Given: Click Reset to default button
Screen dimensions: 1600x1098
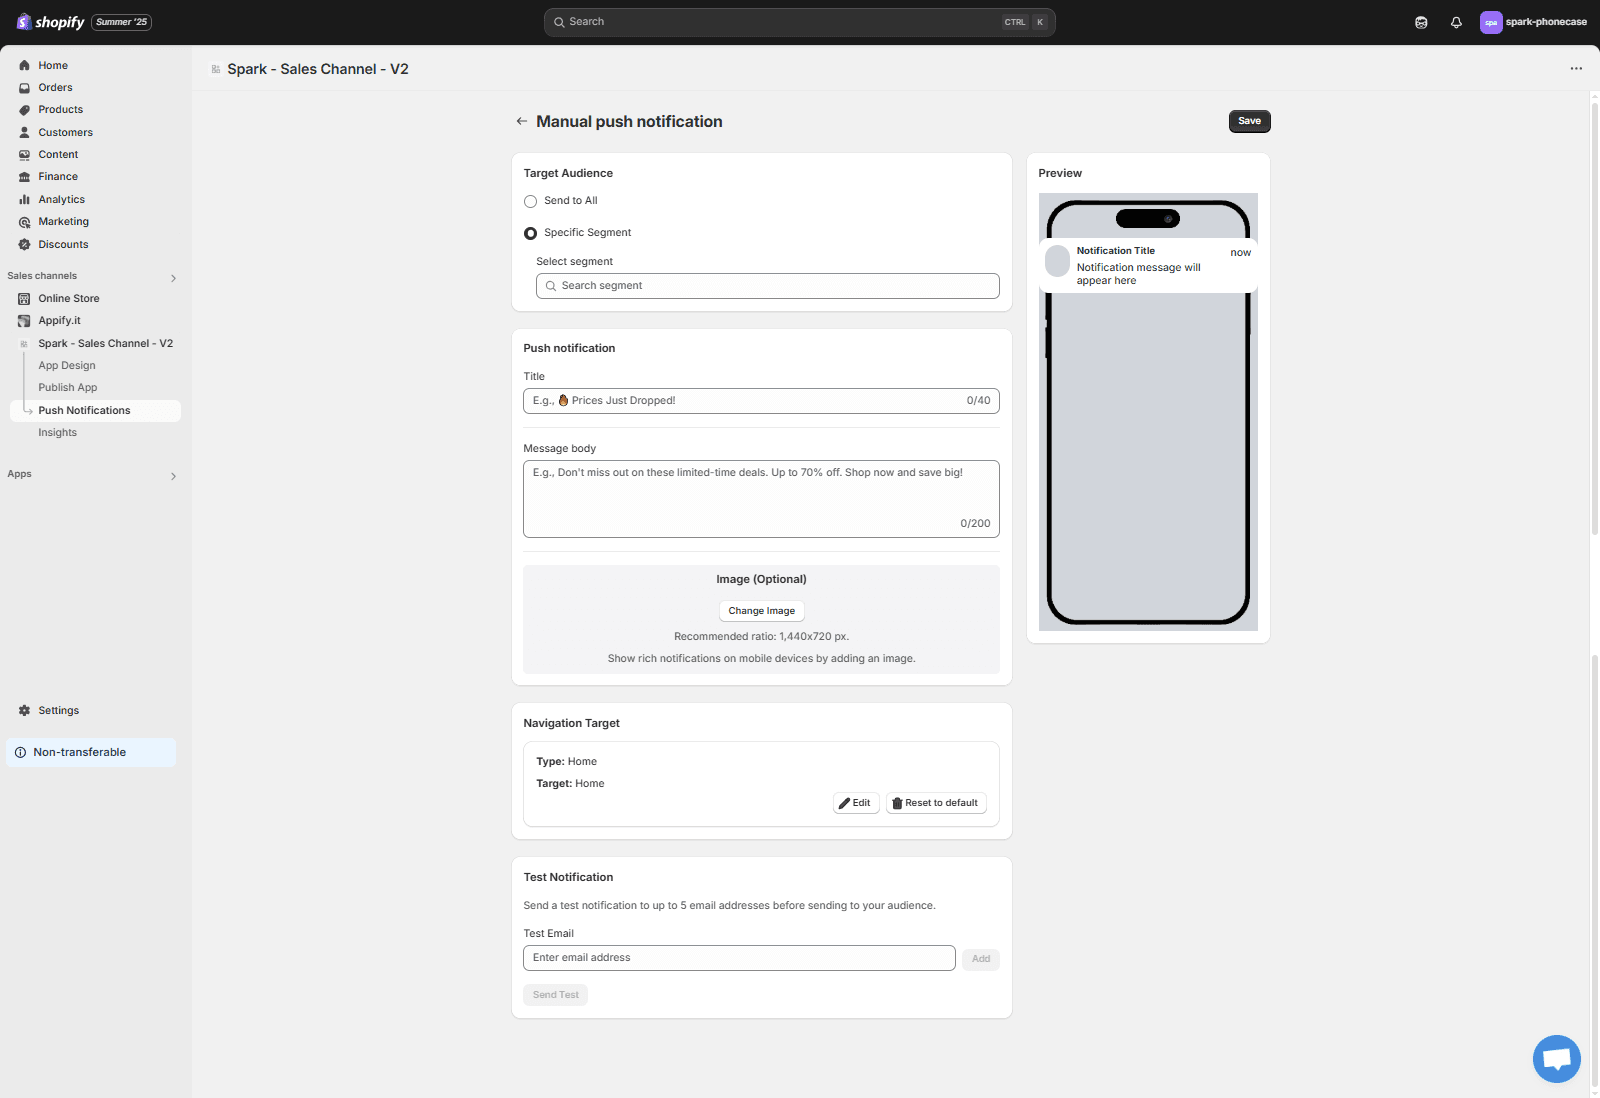Looking at the screenshot, I should (x=936, y=803).
